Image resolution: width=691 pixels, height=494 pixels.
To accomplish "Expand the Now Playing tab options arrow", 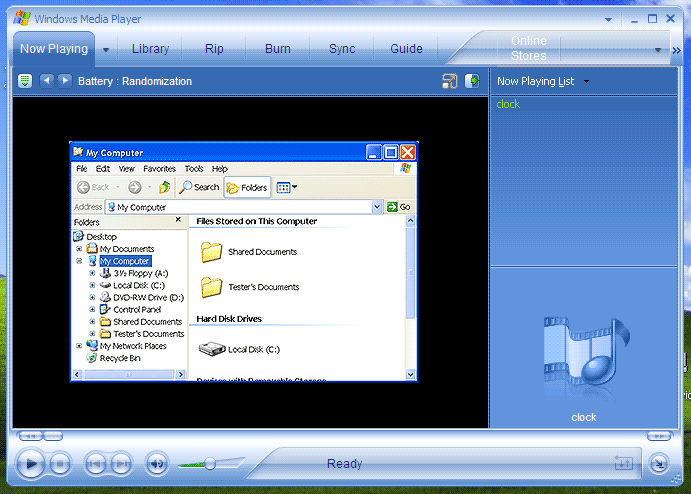I will coord(105,49).
